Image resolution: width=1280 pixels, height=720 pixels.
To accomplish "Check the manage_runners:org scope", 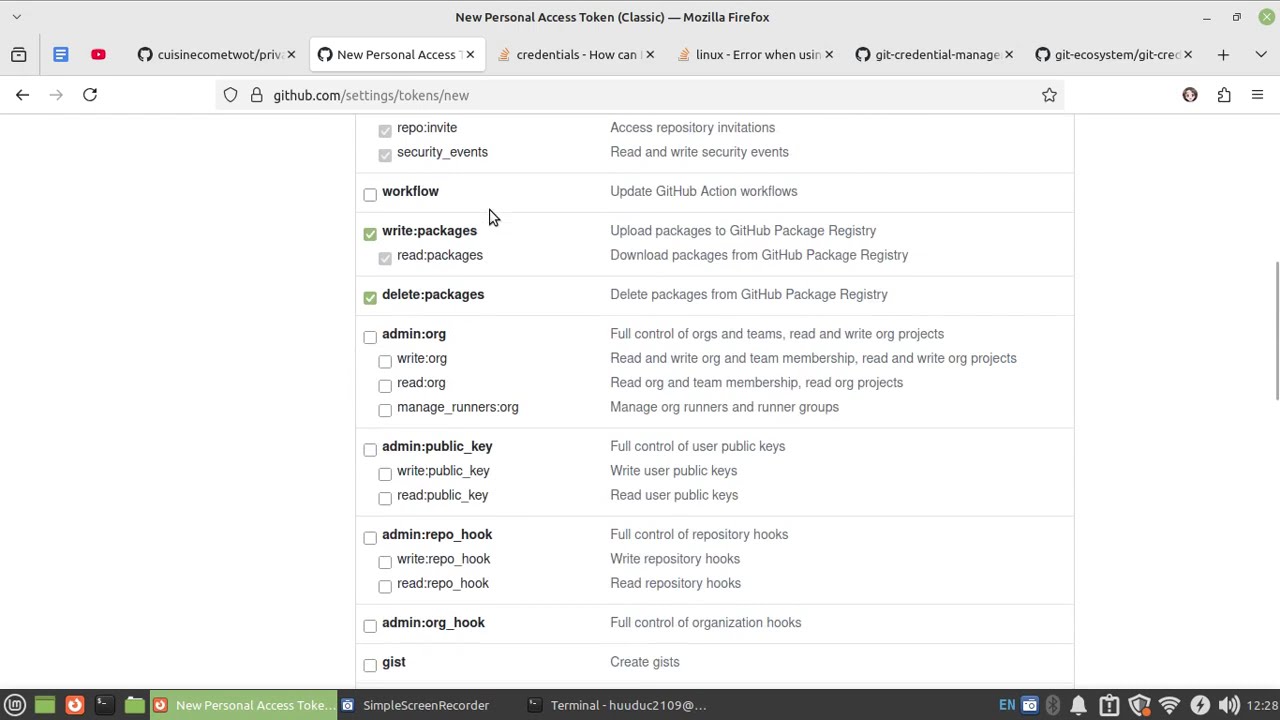I will click(385, 410).
